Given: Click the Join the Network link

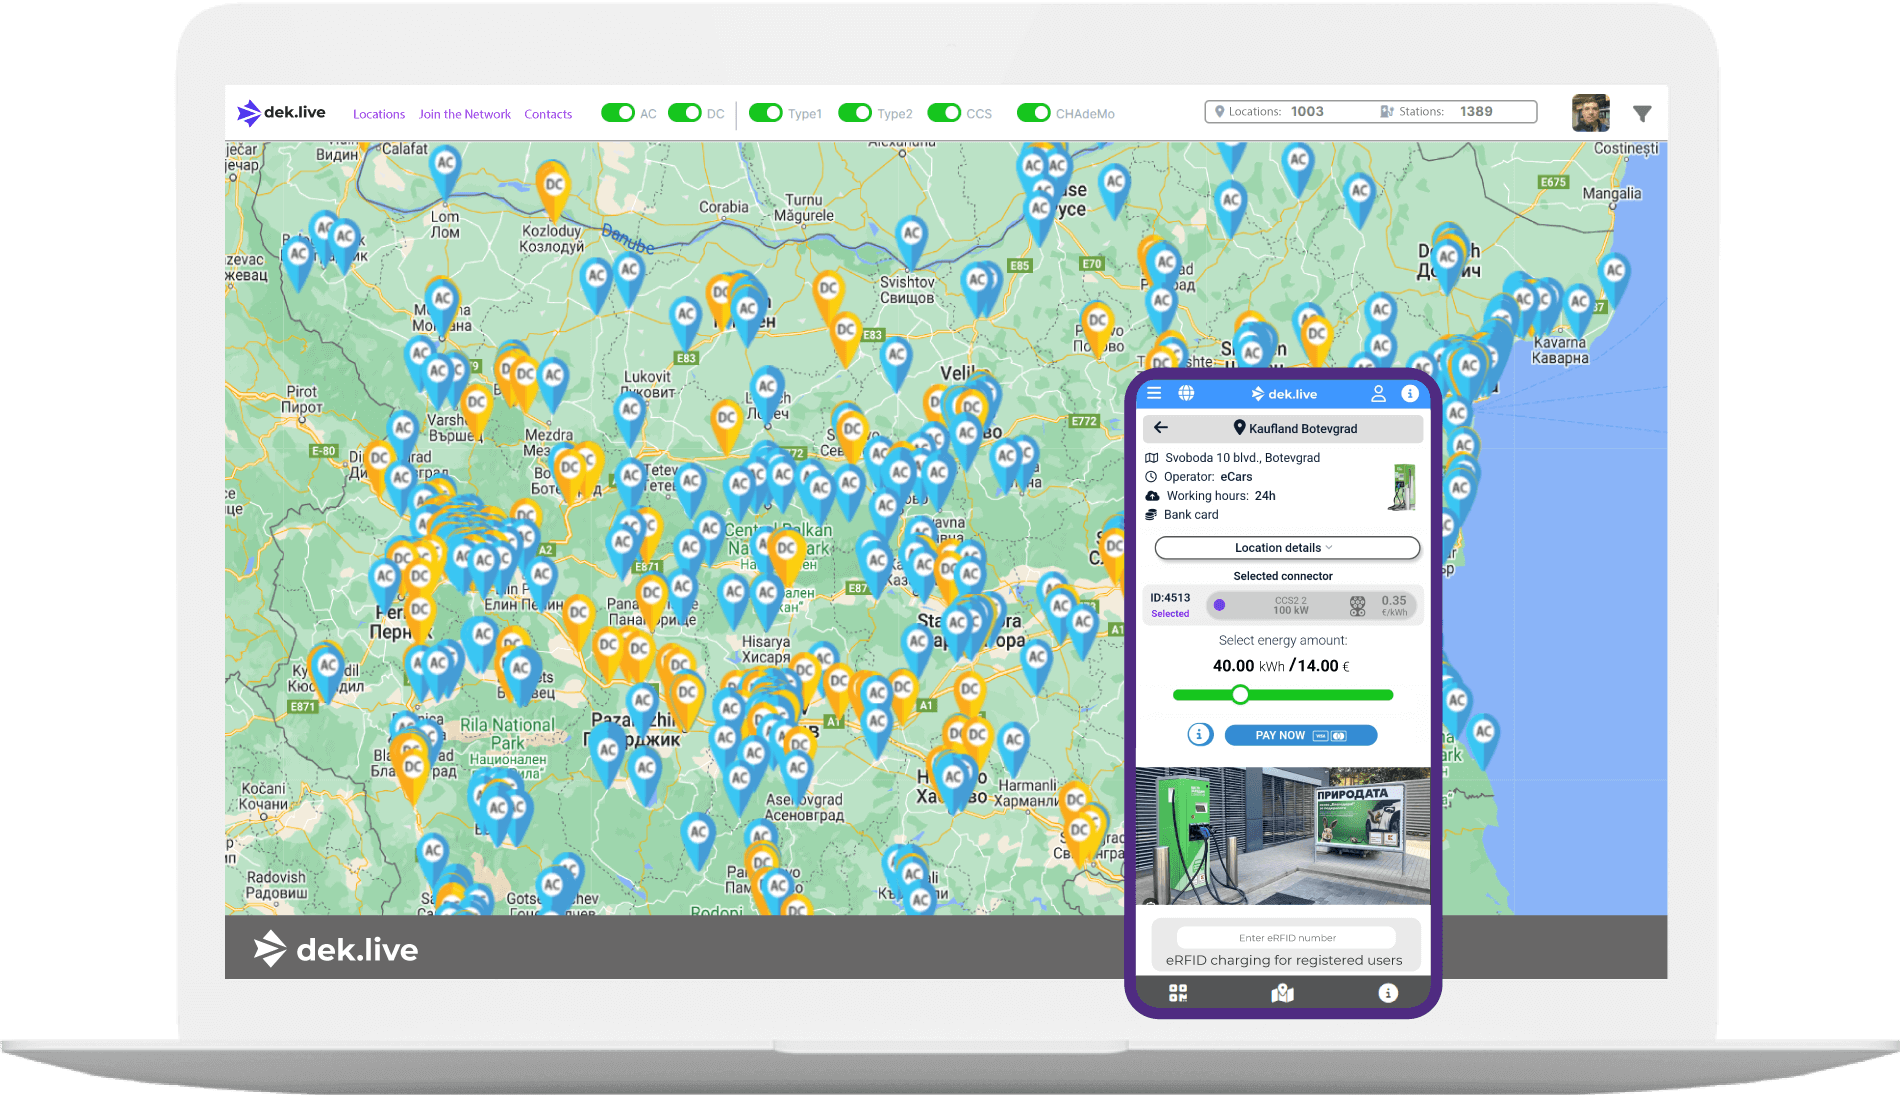Looking at the screenshot, I should 464,114.
